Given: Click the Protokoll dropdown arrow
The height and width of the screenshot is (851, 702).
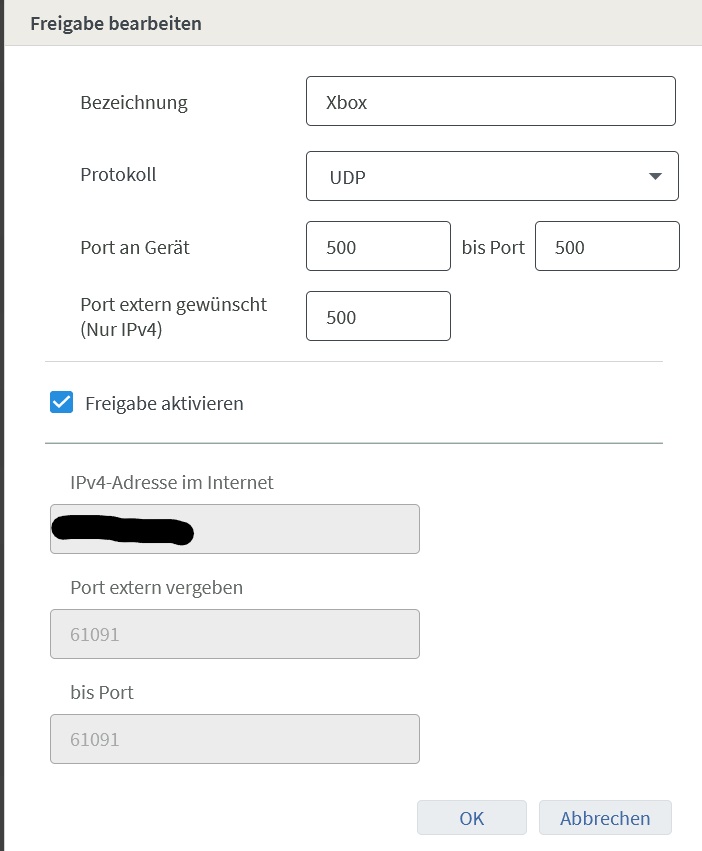Looking at the screenshot, I should (655, 176).
